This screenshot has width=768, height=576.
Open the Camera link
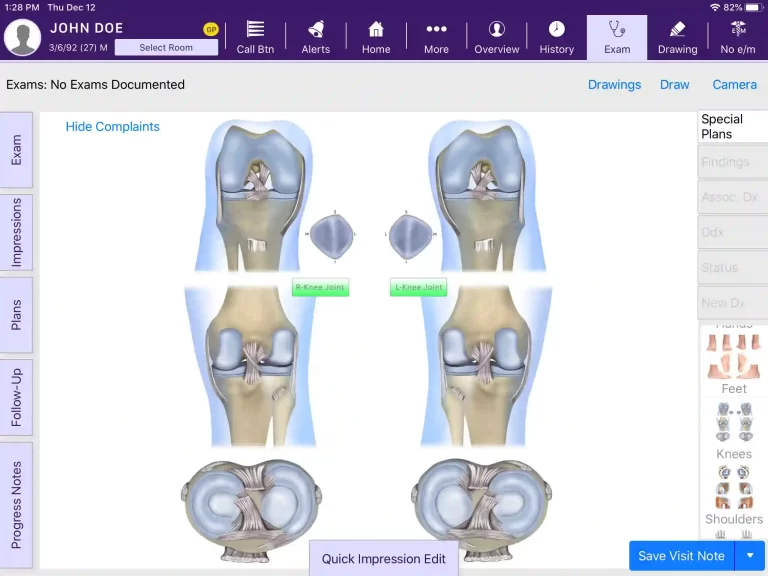tap(734, 85)
